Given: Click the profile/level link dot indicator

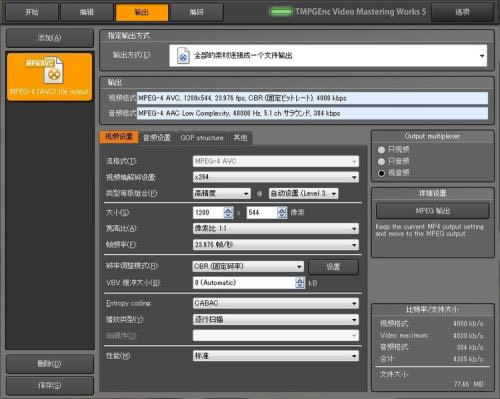Looking at the screenshot, I should (259, 194).
